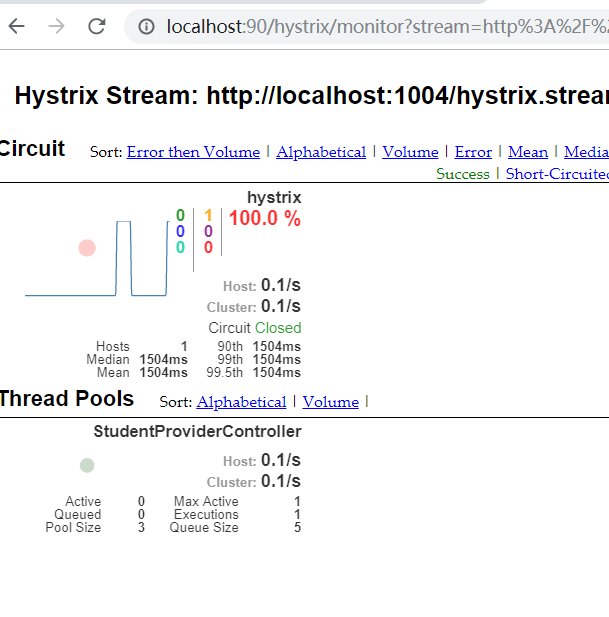Click the thread pool Host: 0.1/s rate
The width and height of the screenshot is (609, 617).
click(262, 460)
